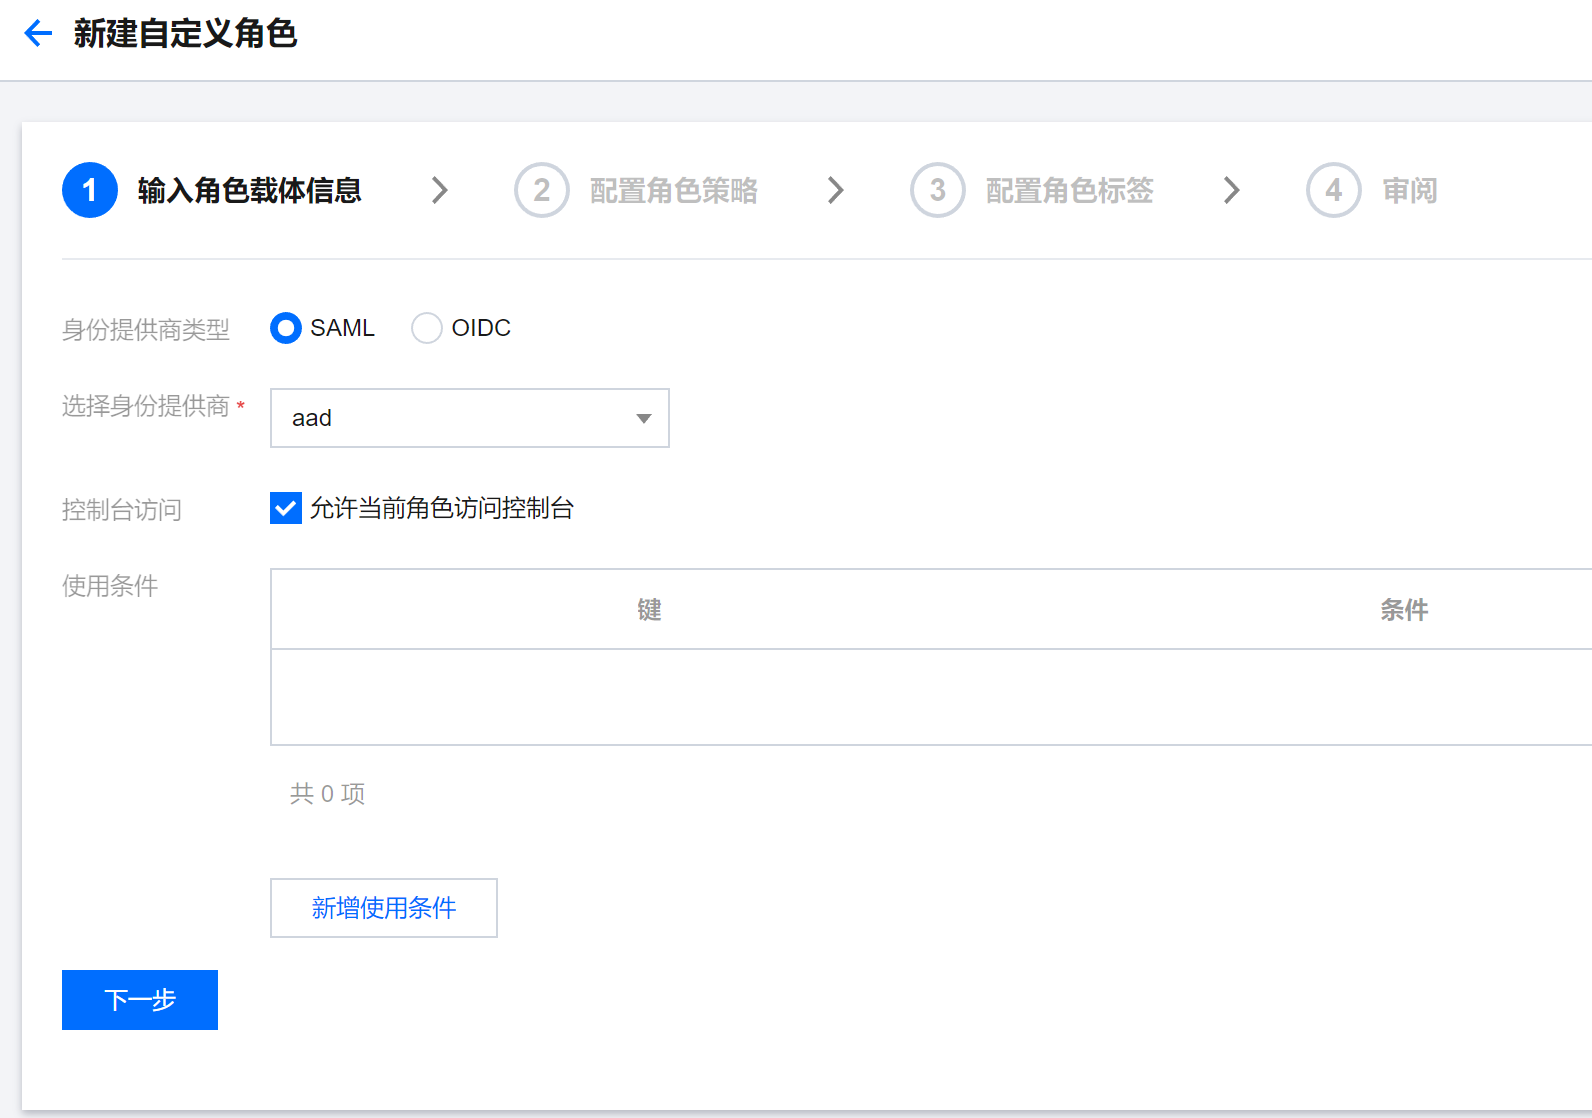
Task: Click the step 2 circle icon
Action: coord(541,190)
